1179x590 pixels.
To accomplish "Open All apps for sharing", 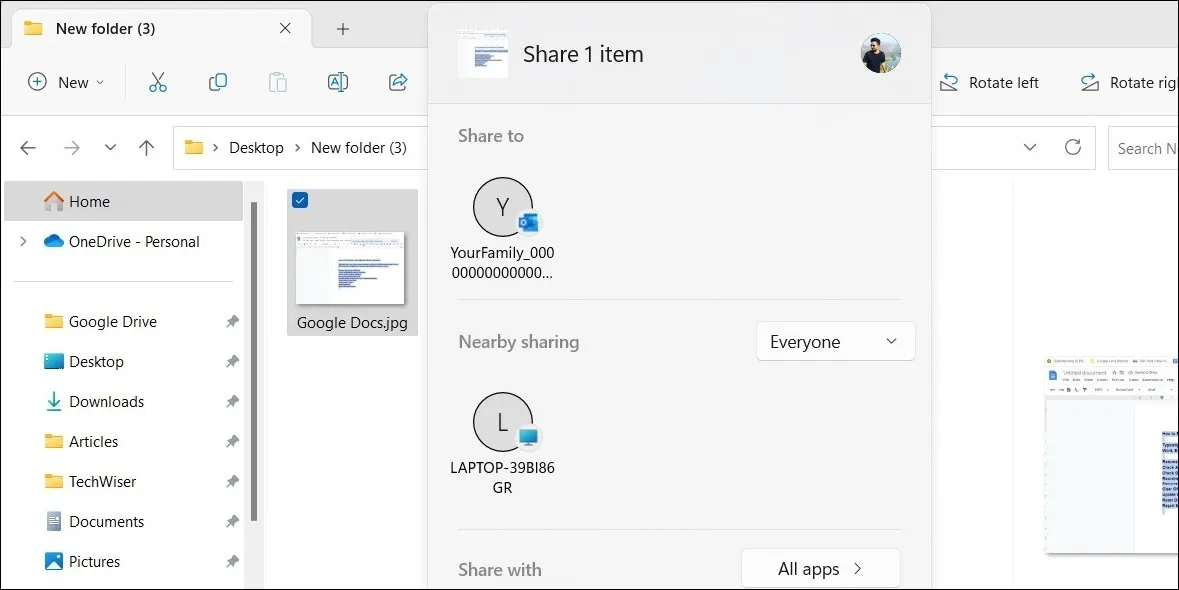I will point(820,568).
